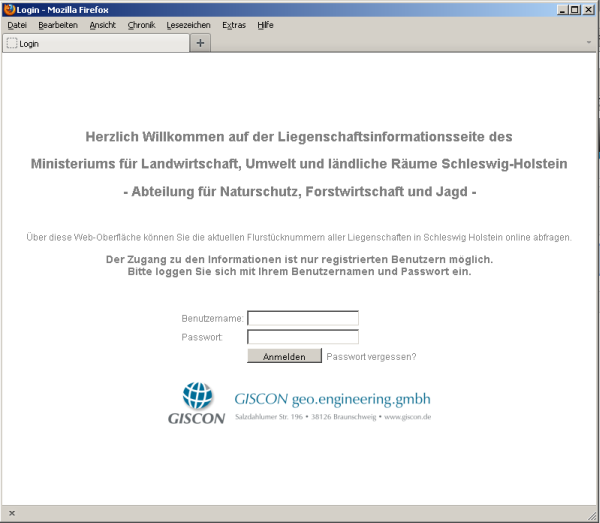Open a new tab with the plus button

click(200, 43)
